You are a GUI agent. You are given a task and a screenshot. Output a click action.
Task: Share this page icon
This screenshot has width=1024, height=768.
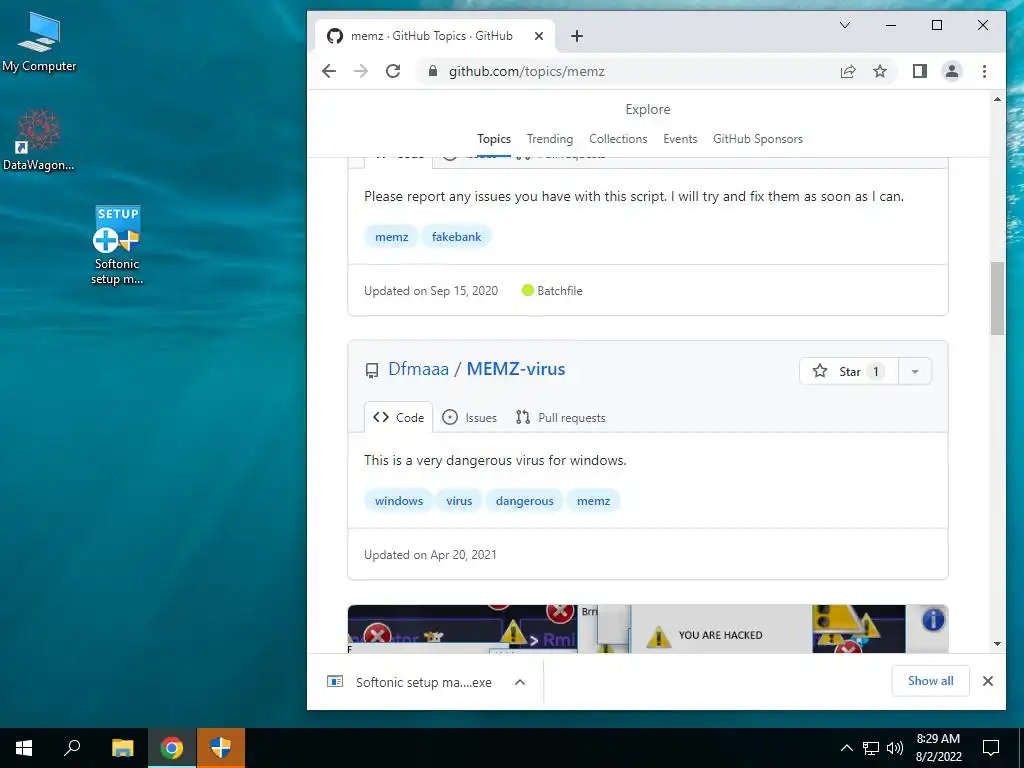pos(848,71)
